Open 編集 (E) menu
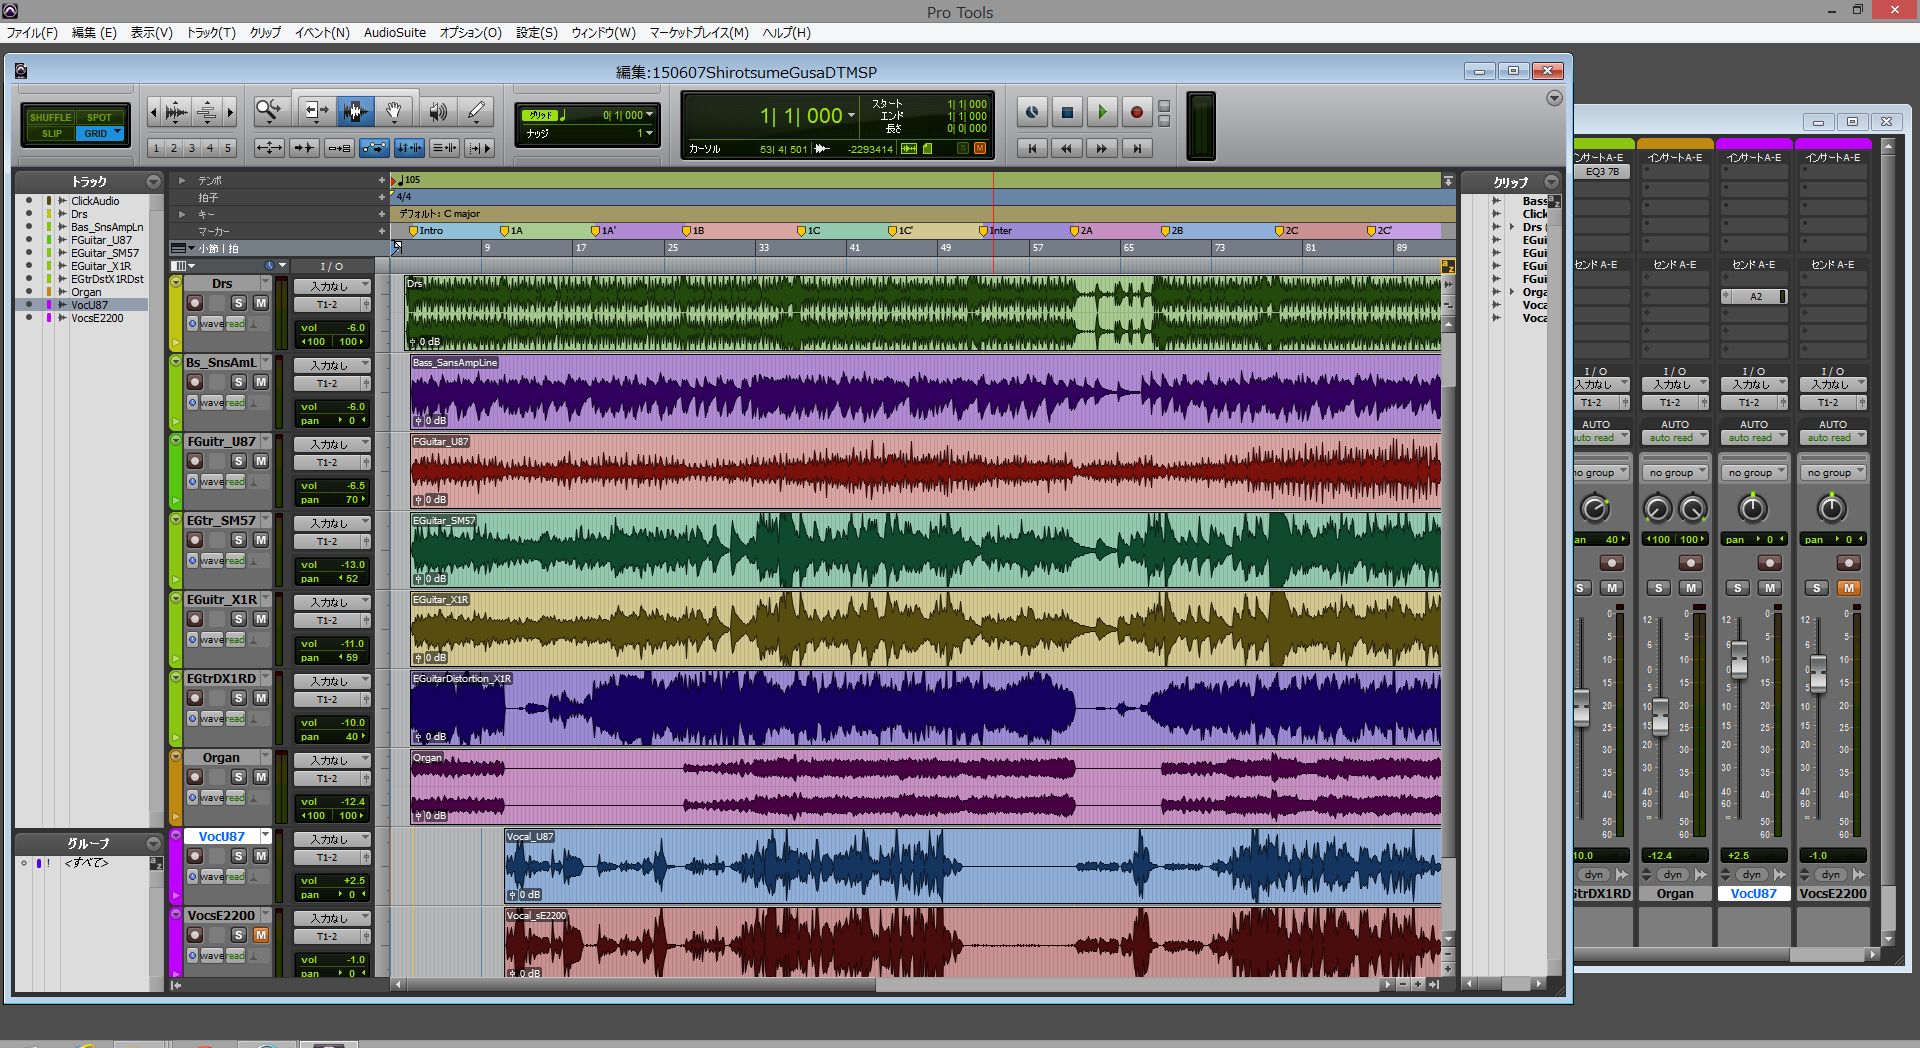The height and width of the screenshot is (1048, 1920). pos(94,32)
